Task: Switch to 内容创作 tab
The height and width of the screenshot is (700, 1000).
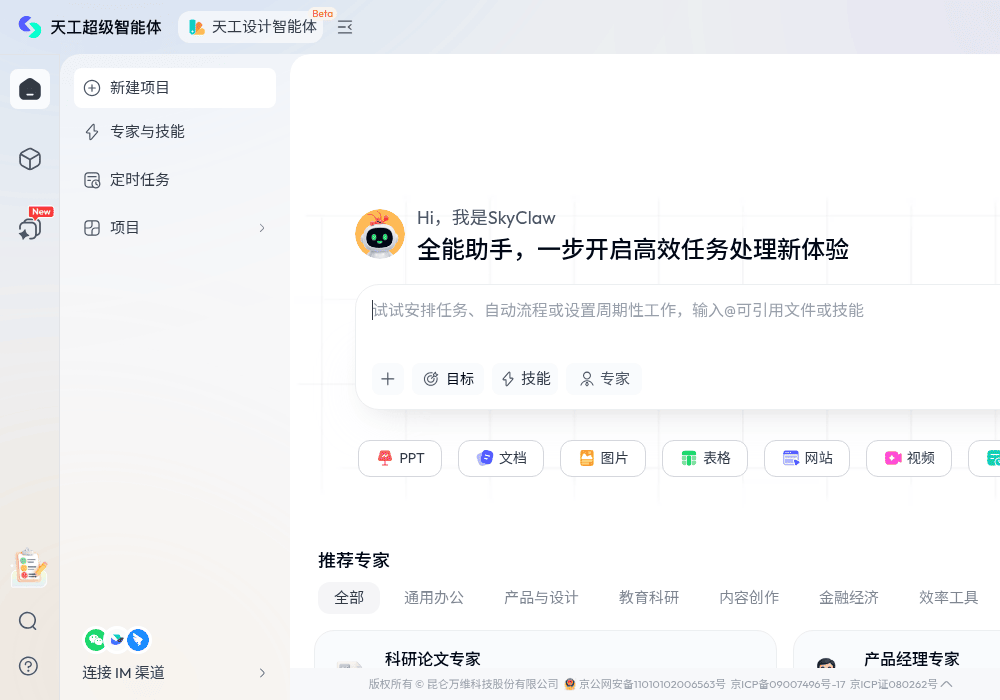Action: 749,598
